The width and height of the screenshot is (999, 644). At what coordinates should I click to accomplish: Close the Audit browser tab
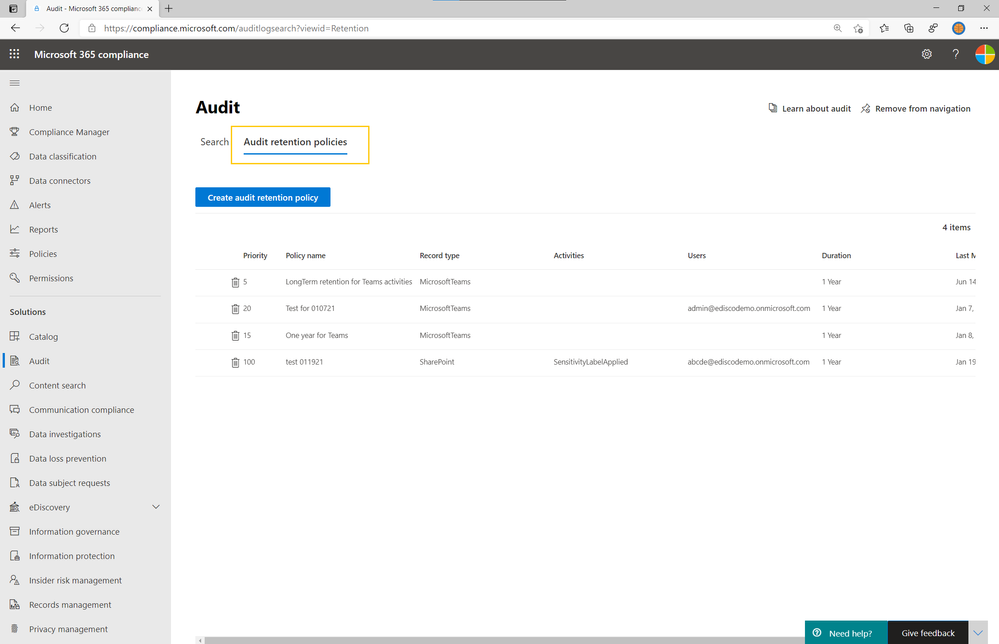point(150,9)
